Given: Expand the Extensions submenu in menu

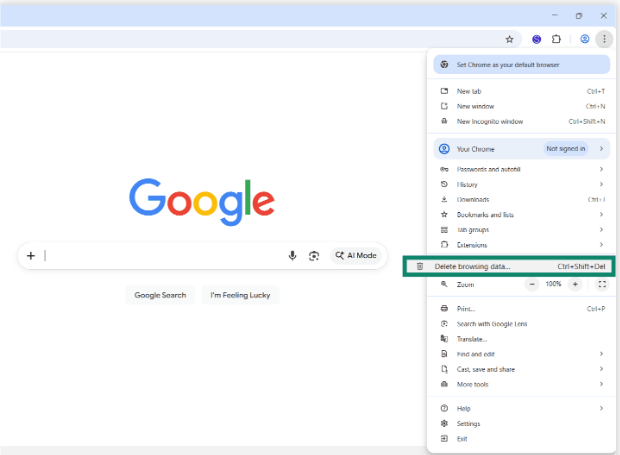Looking at the screenshot, I should coord(522,245).
